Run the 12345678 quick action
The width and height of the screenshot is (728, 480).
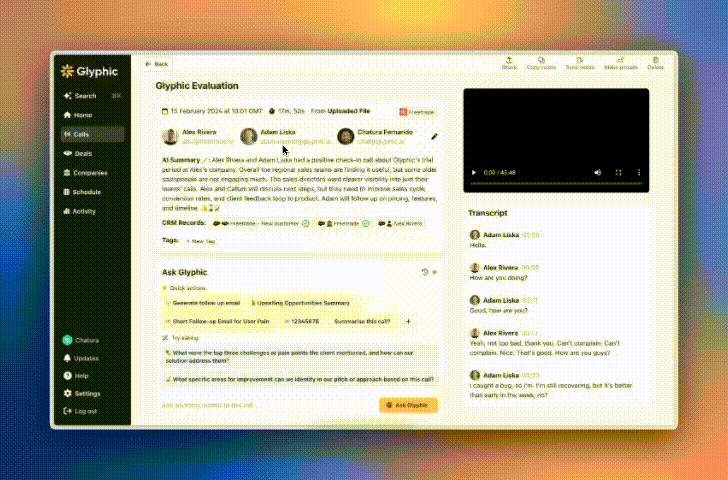pyautogui.click(x=302, y=321)
